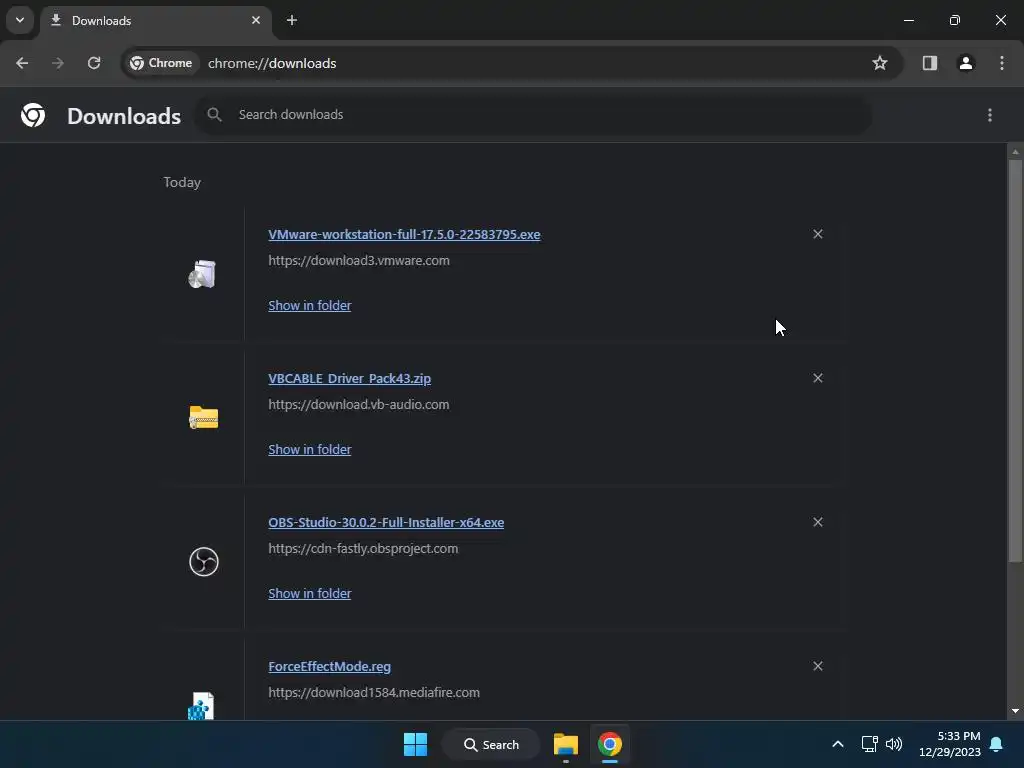This screenshot has height=768, width=1024.
Task: Show VBCABLE zip in folder
Action: pyautogui.click(x=310, y=450)
